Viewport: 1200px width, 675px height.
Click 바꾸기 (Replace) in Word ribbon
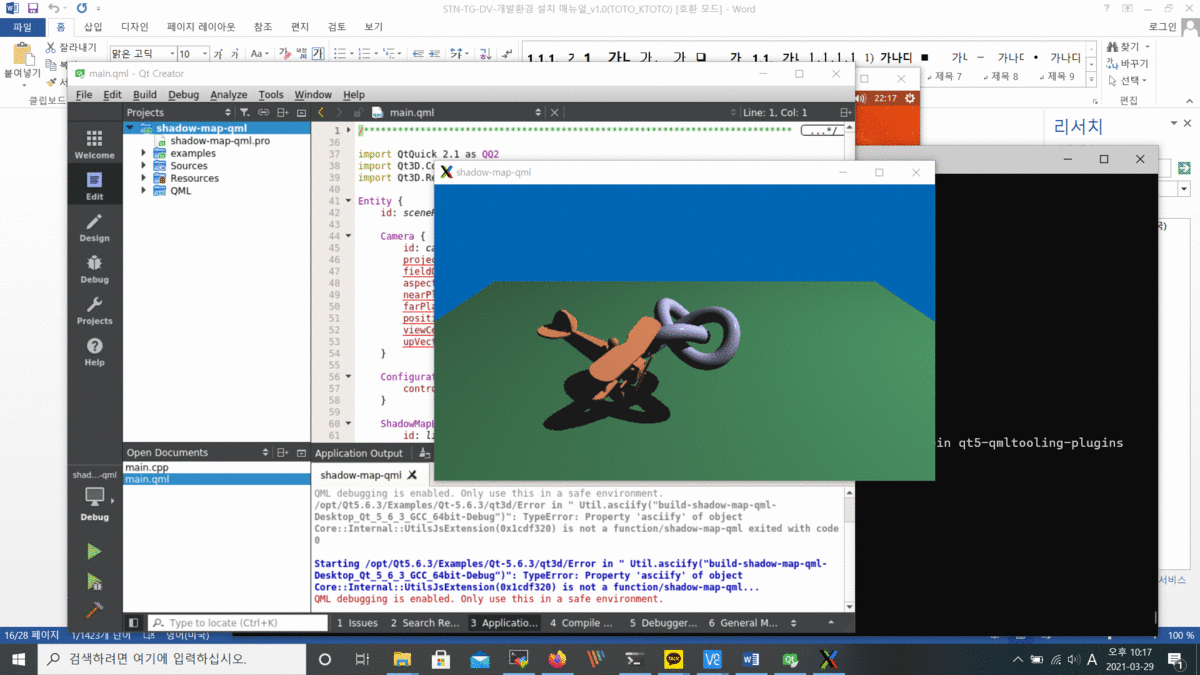pos(1127,64)
